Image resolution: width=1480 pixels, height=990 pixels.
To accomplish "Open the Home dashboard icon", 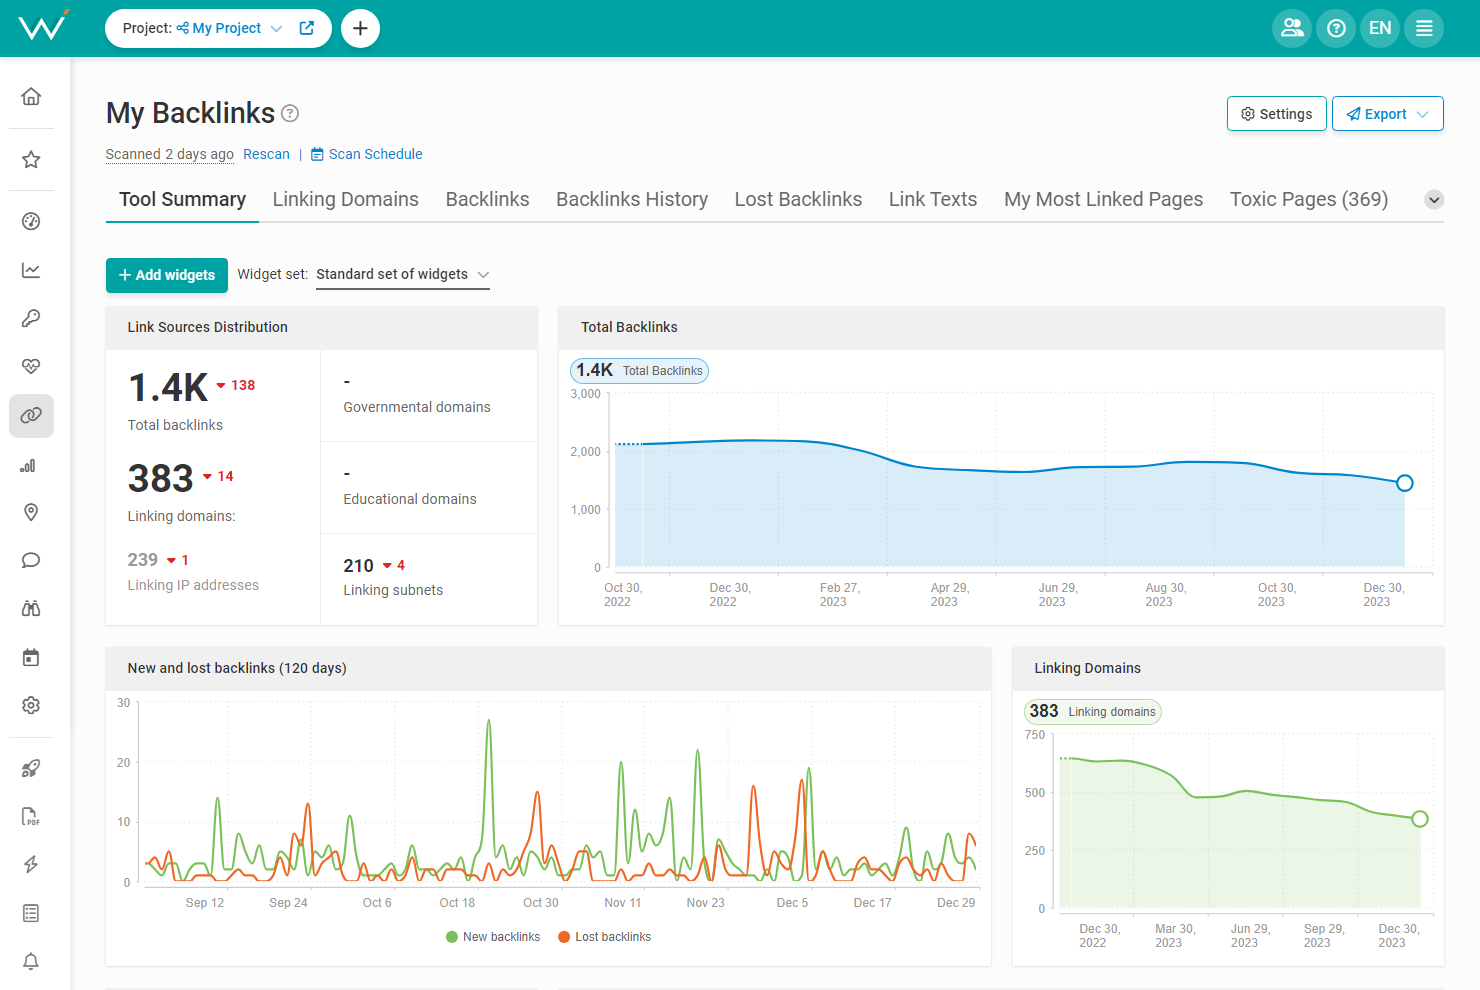I will pos(31,95).
